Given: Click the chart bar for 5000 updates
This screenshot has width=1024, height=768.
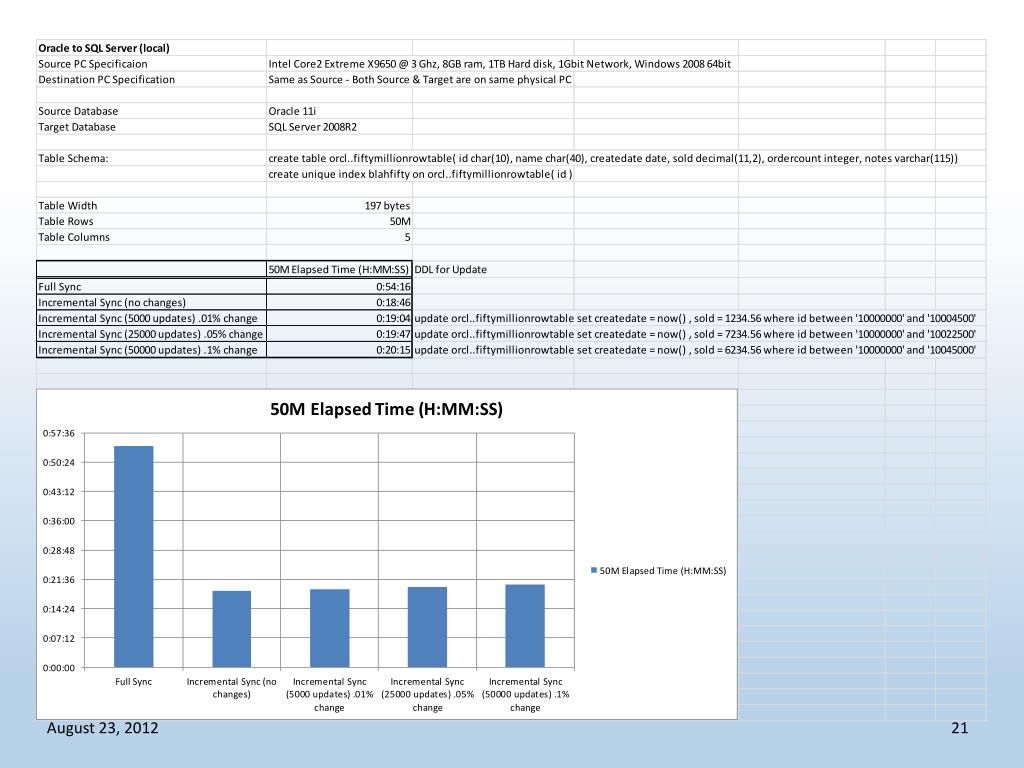Looking at the screenshot, I should (x=330, y=628).
